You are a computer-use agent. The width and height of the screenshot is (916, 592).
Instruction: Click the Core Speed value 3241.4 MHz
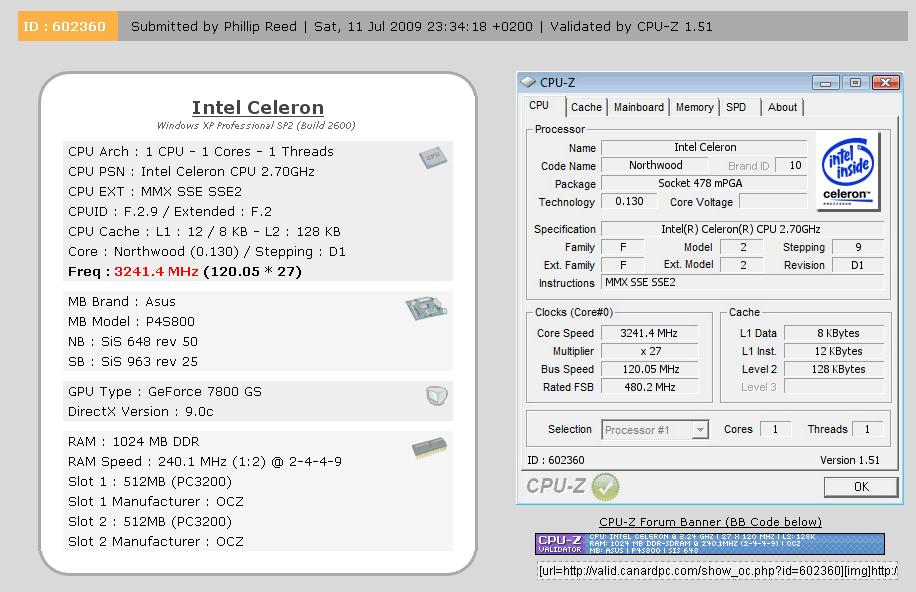click(649, 333)
